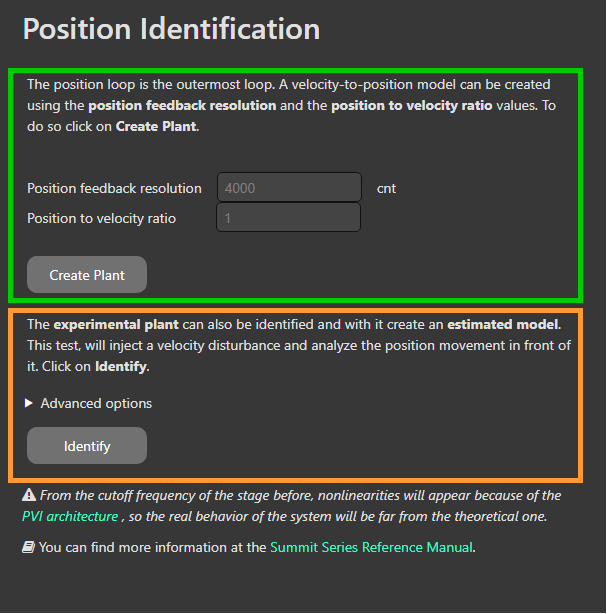The width and height of the screenshot is (607, 614).
Task: Click the Create Plant button
Action: point(87,275)
